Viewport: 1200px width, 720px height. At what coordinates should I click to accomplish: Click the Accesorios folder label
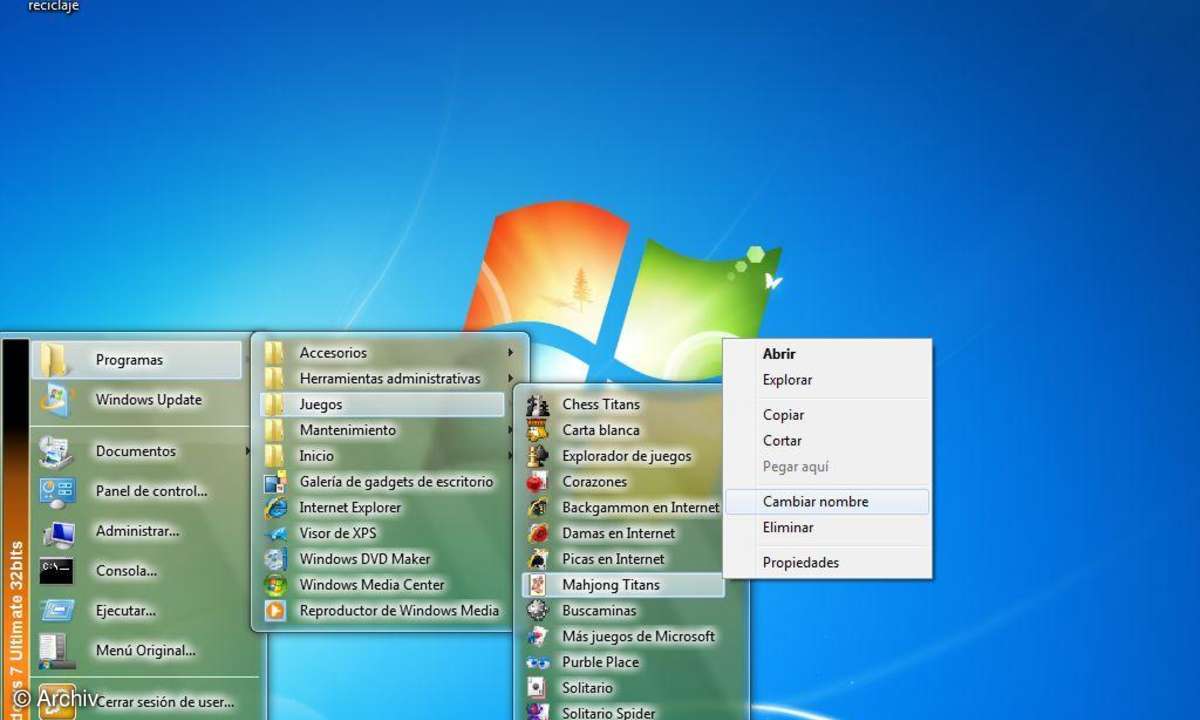(333, 353)
